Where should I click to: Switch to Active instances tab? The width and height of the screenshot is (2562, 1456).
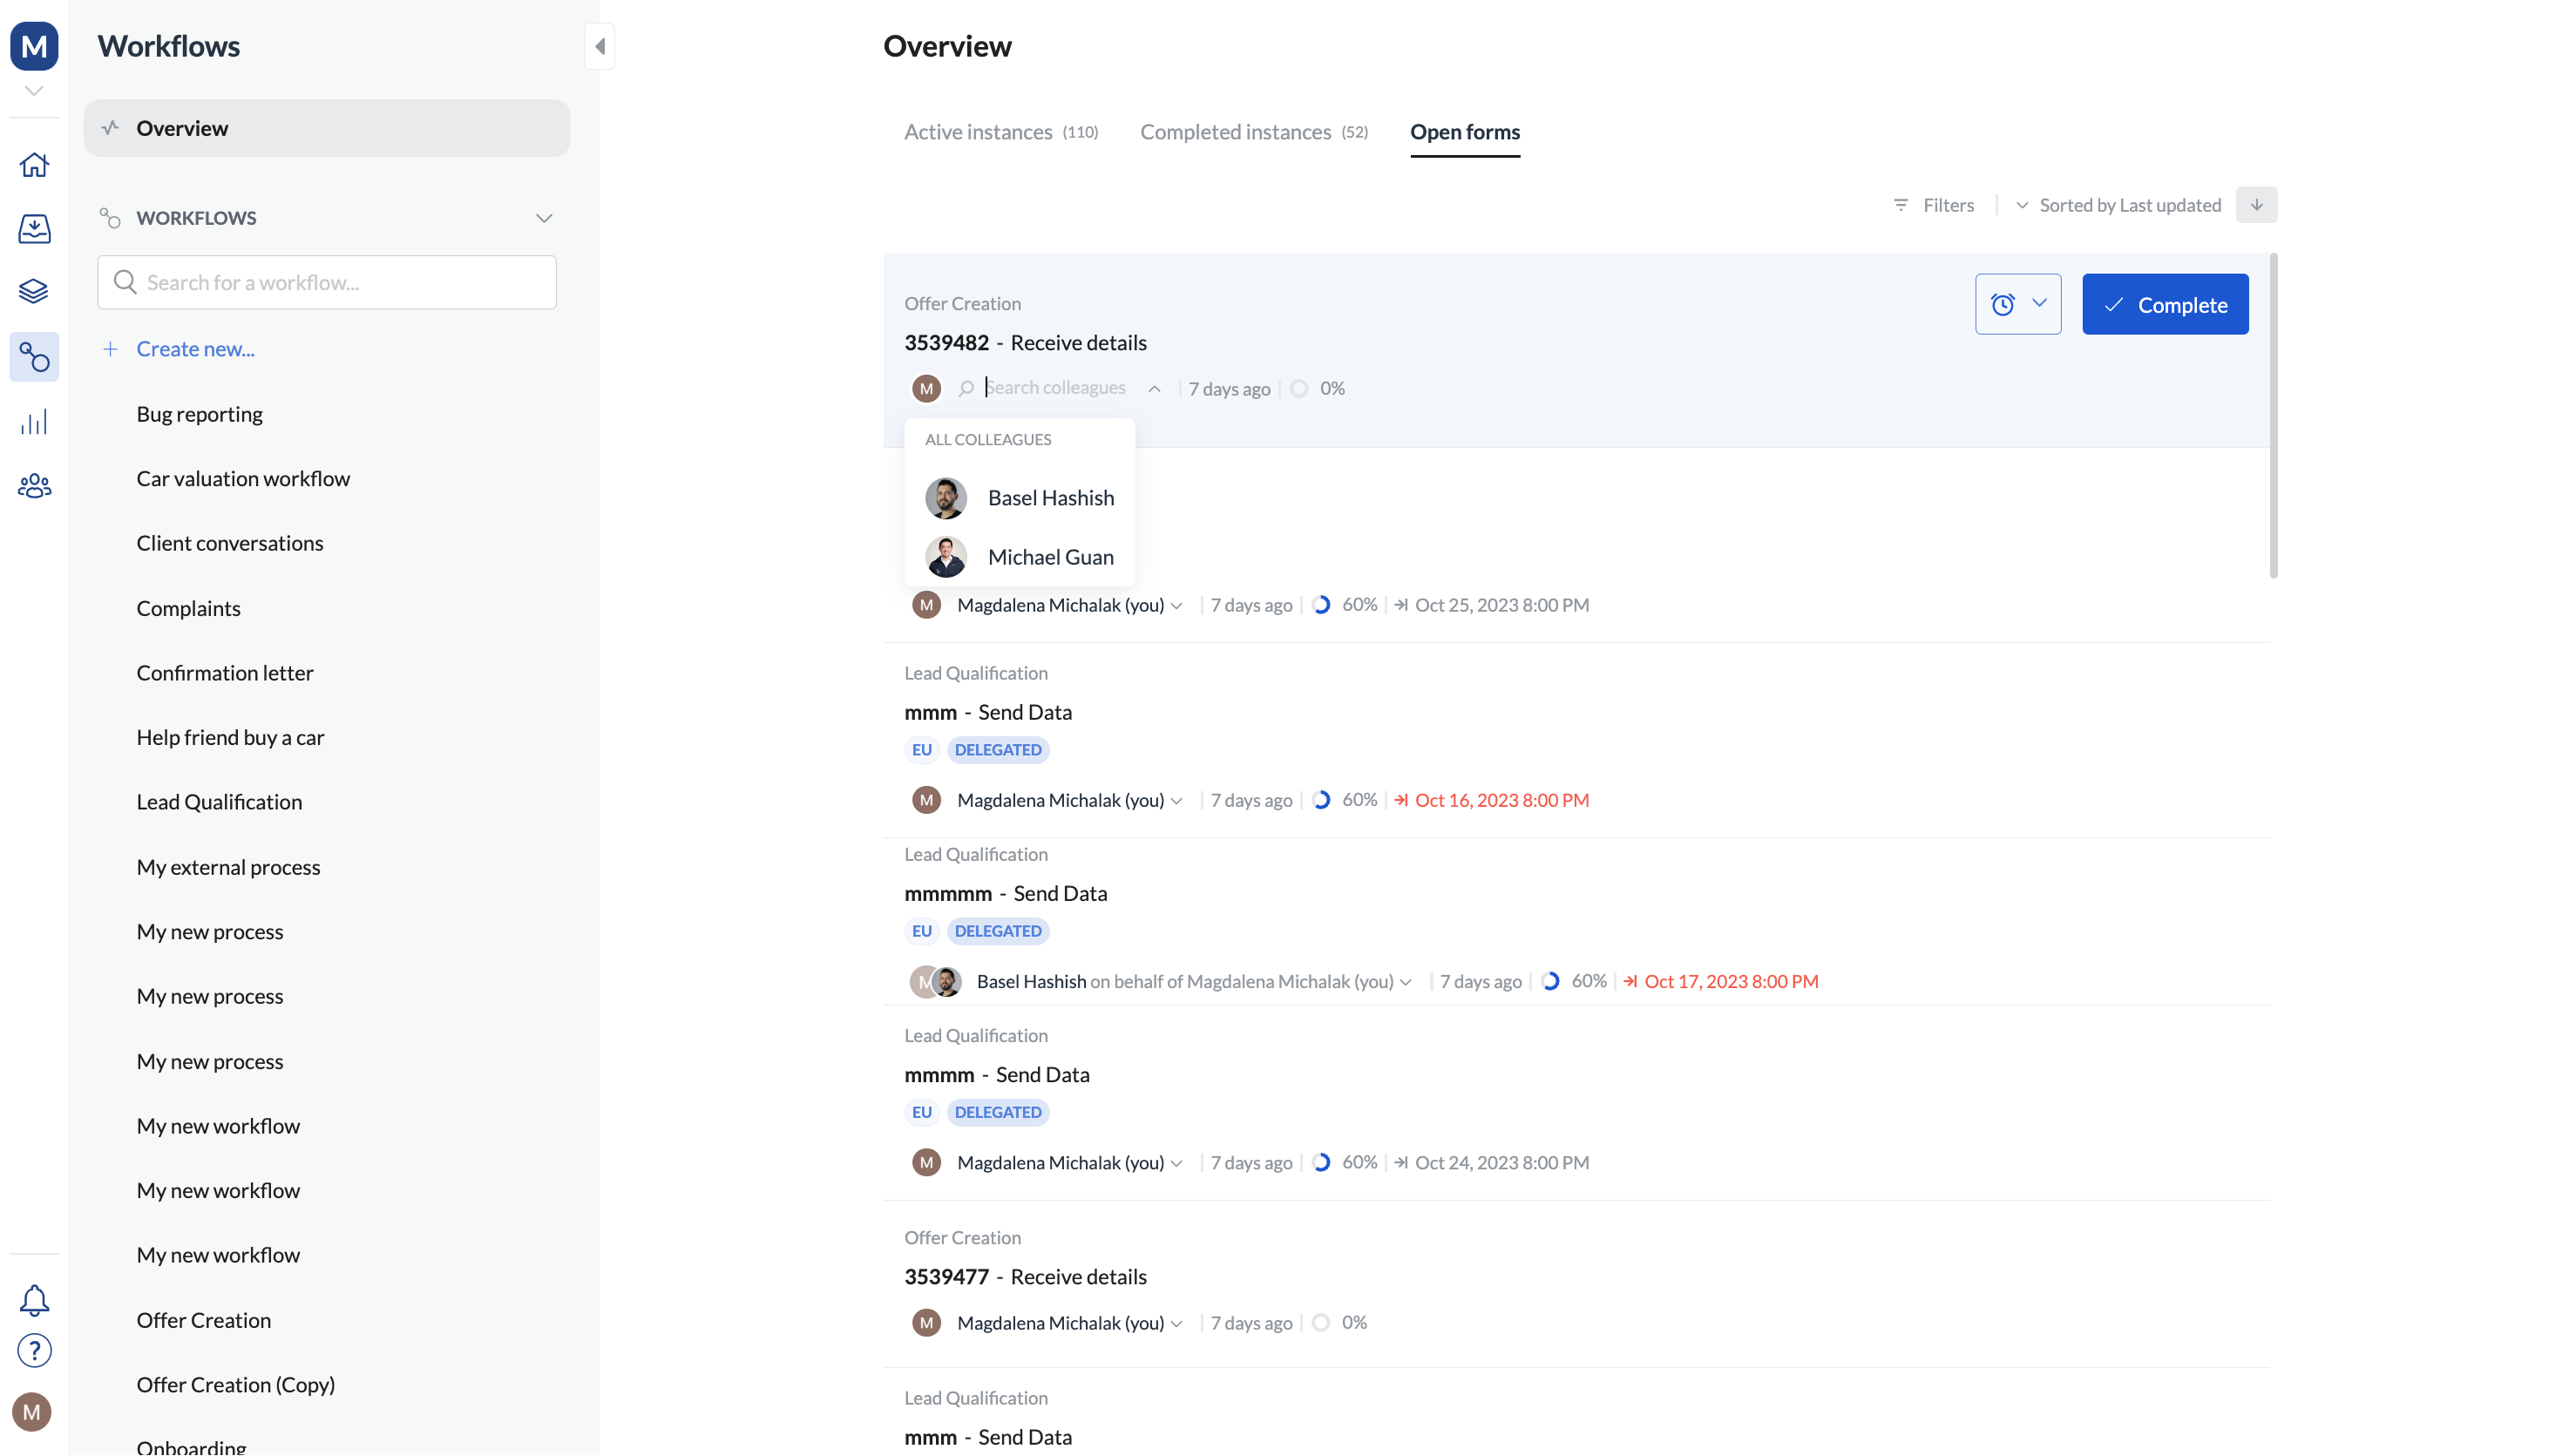pyautogui.click(x=1000, y=132)
